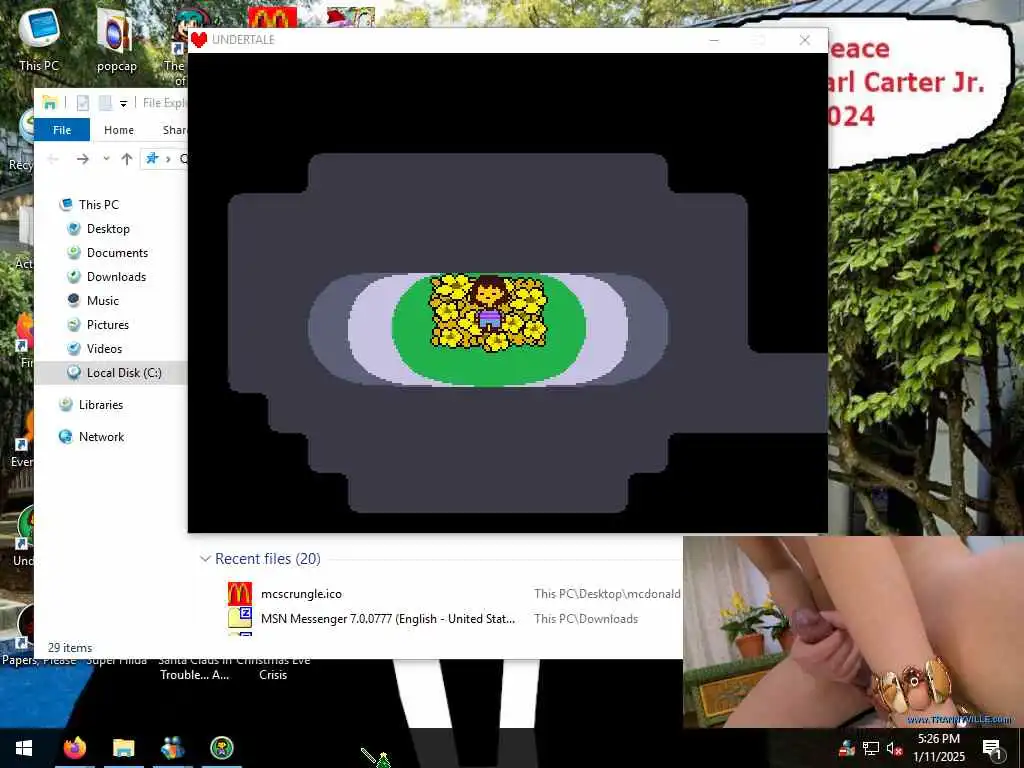Switch to the Home ribbon tab
Image resolution: width=1024 pixels, height=768 pixels.
(119, 130)
